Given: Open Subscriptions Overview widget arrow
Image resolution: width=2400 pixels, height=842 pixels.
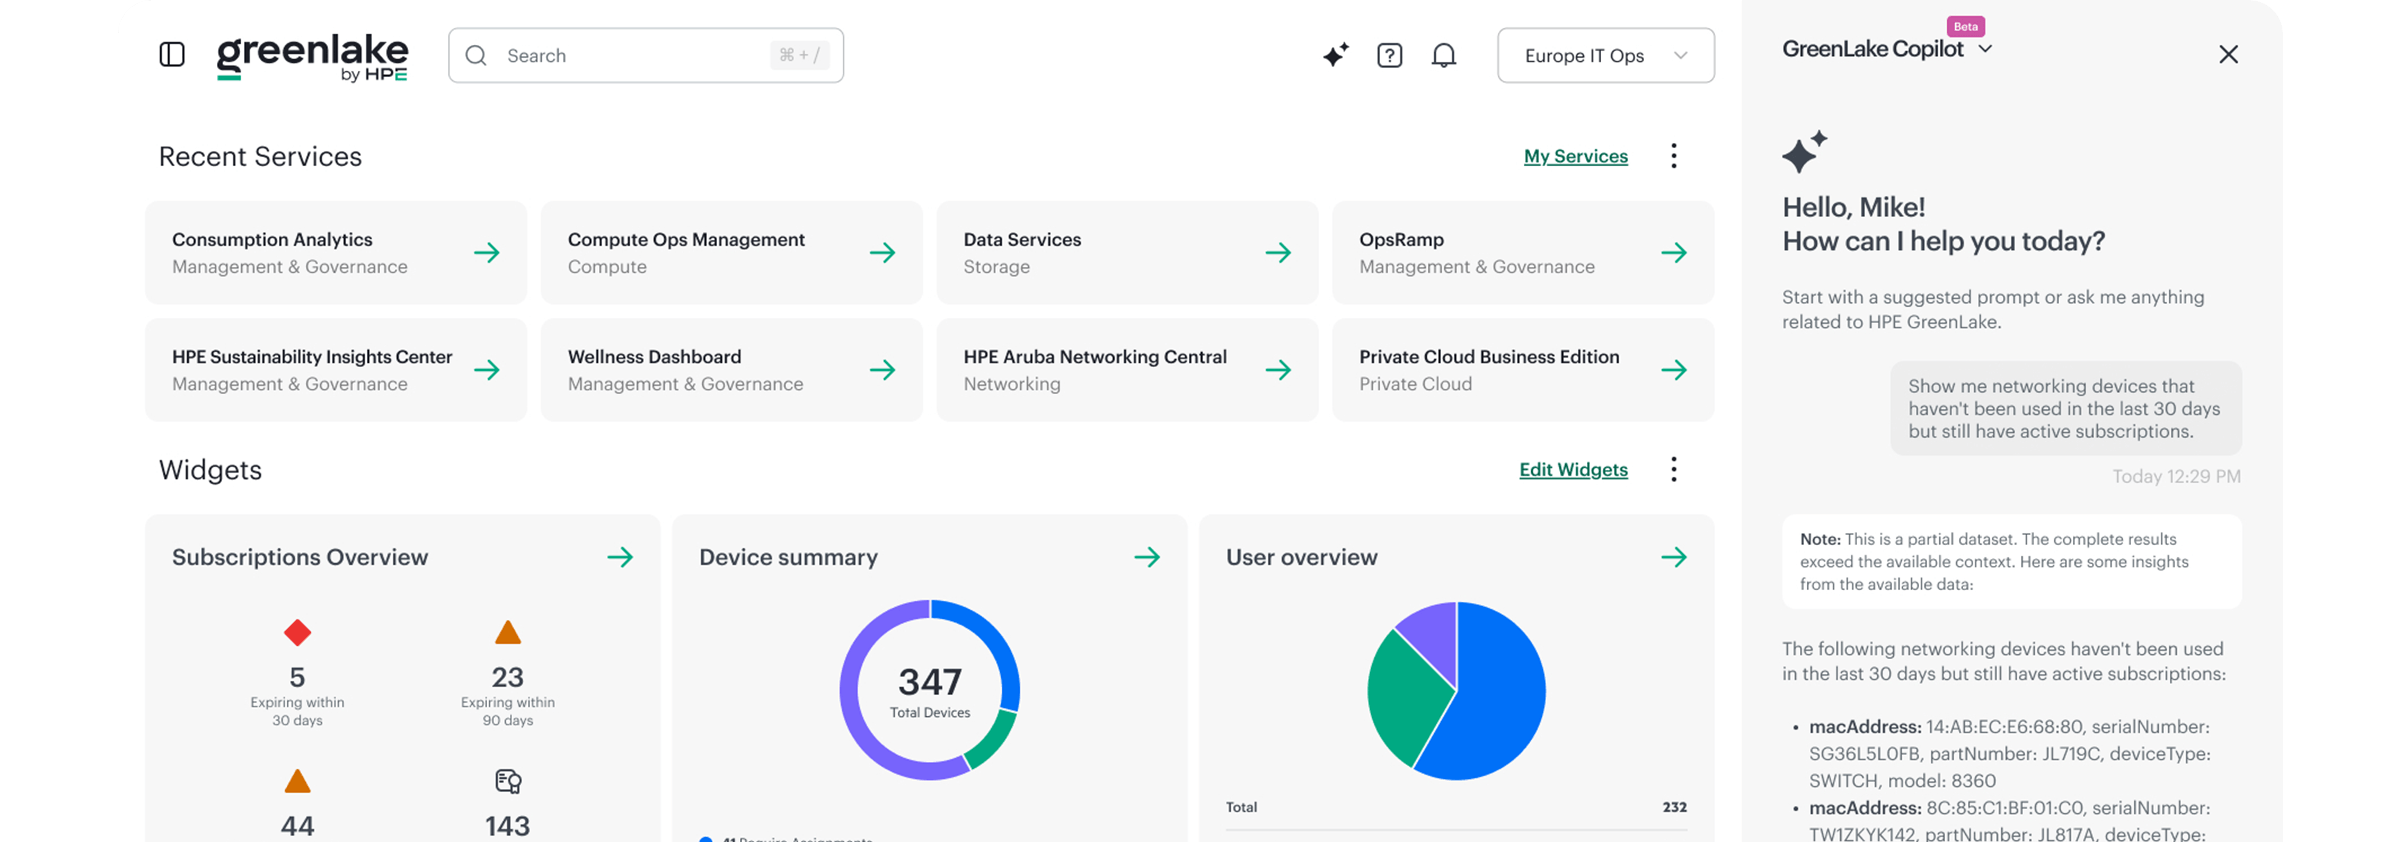Looking at the screenshot, I should tap(620, 557).
